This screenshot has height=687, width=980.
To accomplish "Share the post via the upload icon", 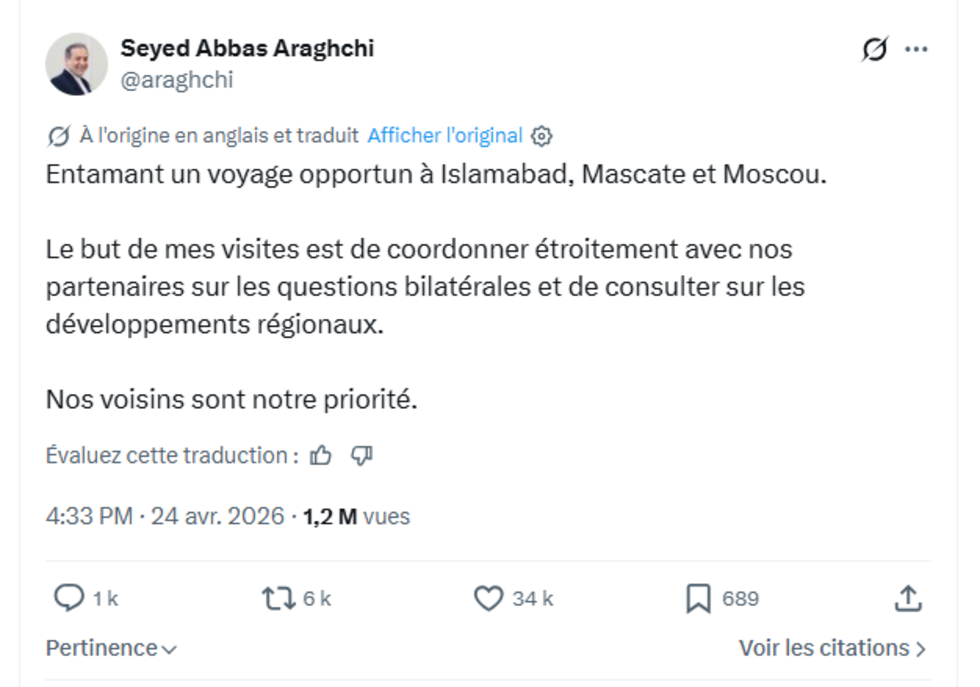I will 908,597.
